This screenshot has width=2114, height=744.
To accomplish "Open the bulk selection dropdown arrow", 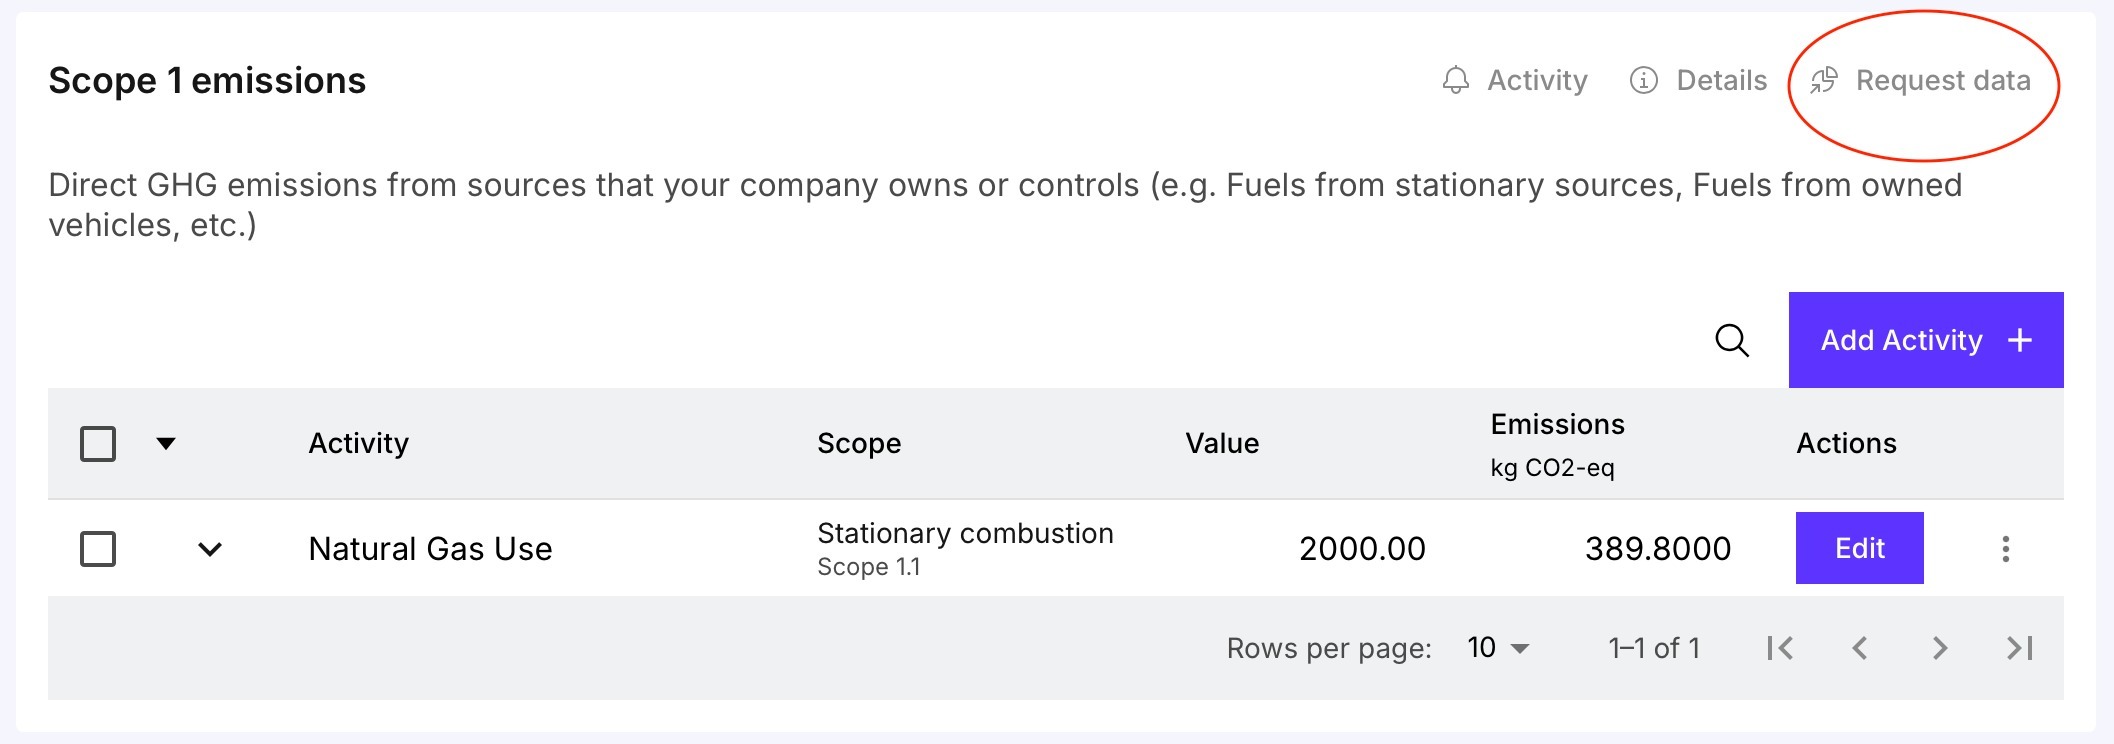I will coord(166,443).
